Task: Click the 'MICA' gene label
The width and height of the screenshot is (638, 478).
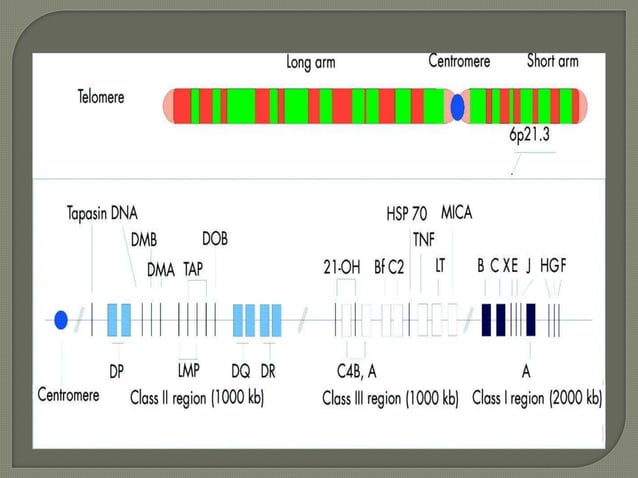Action: tap(457, 212)
